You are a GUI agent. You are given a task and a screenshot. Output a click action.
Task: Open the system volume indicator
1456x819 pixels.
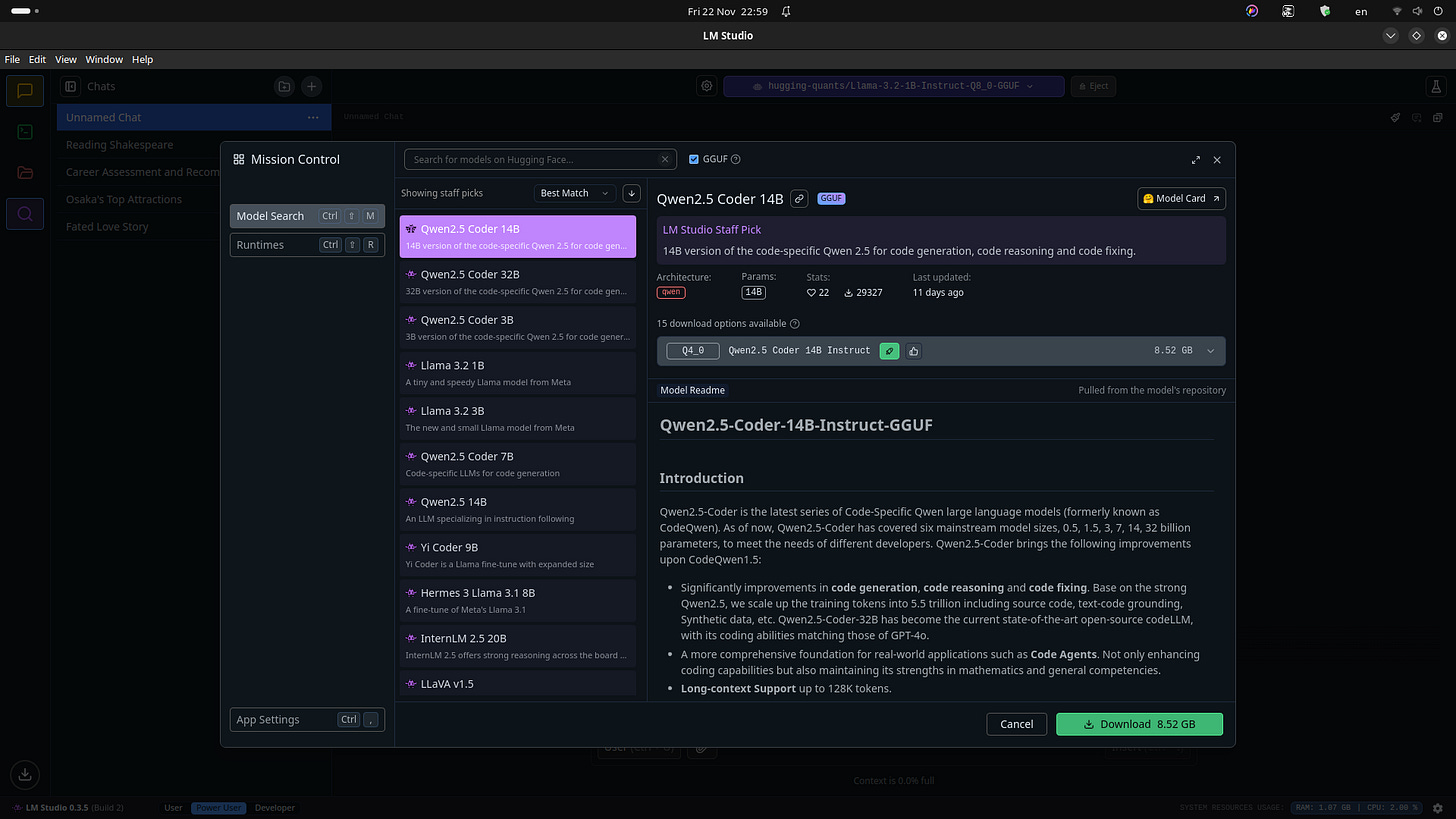(x=1416, y=12)
